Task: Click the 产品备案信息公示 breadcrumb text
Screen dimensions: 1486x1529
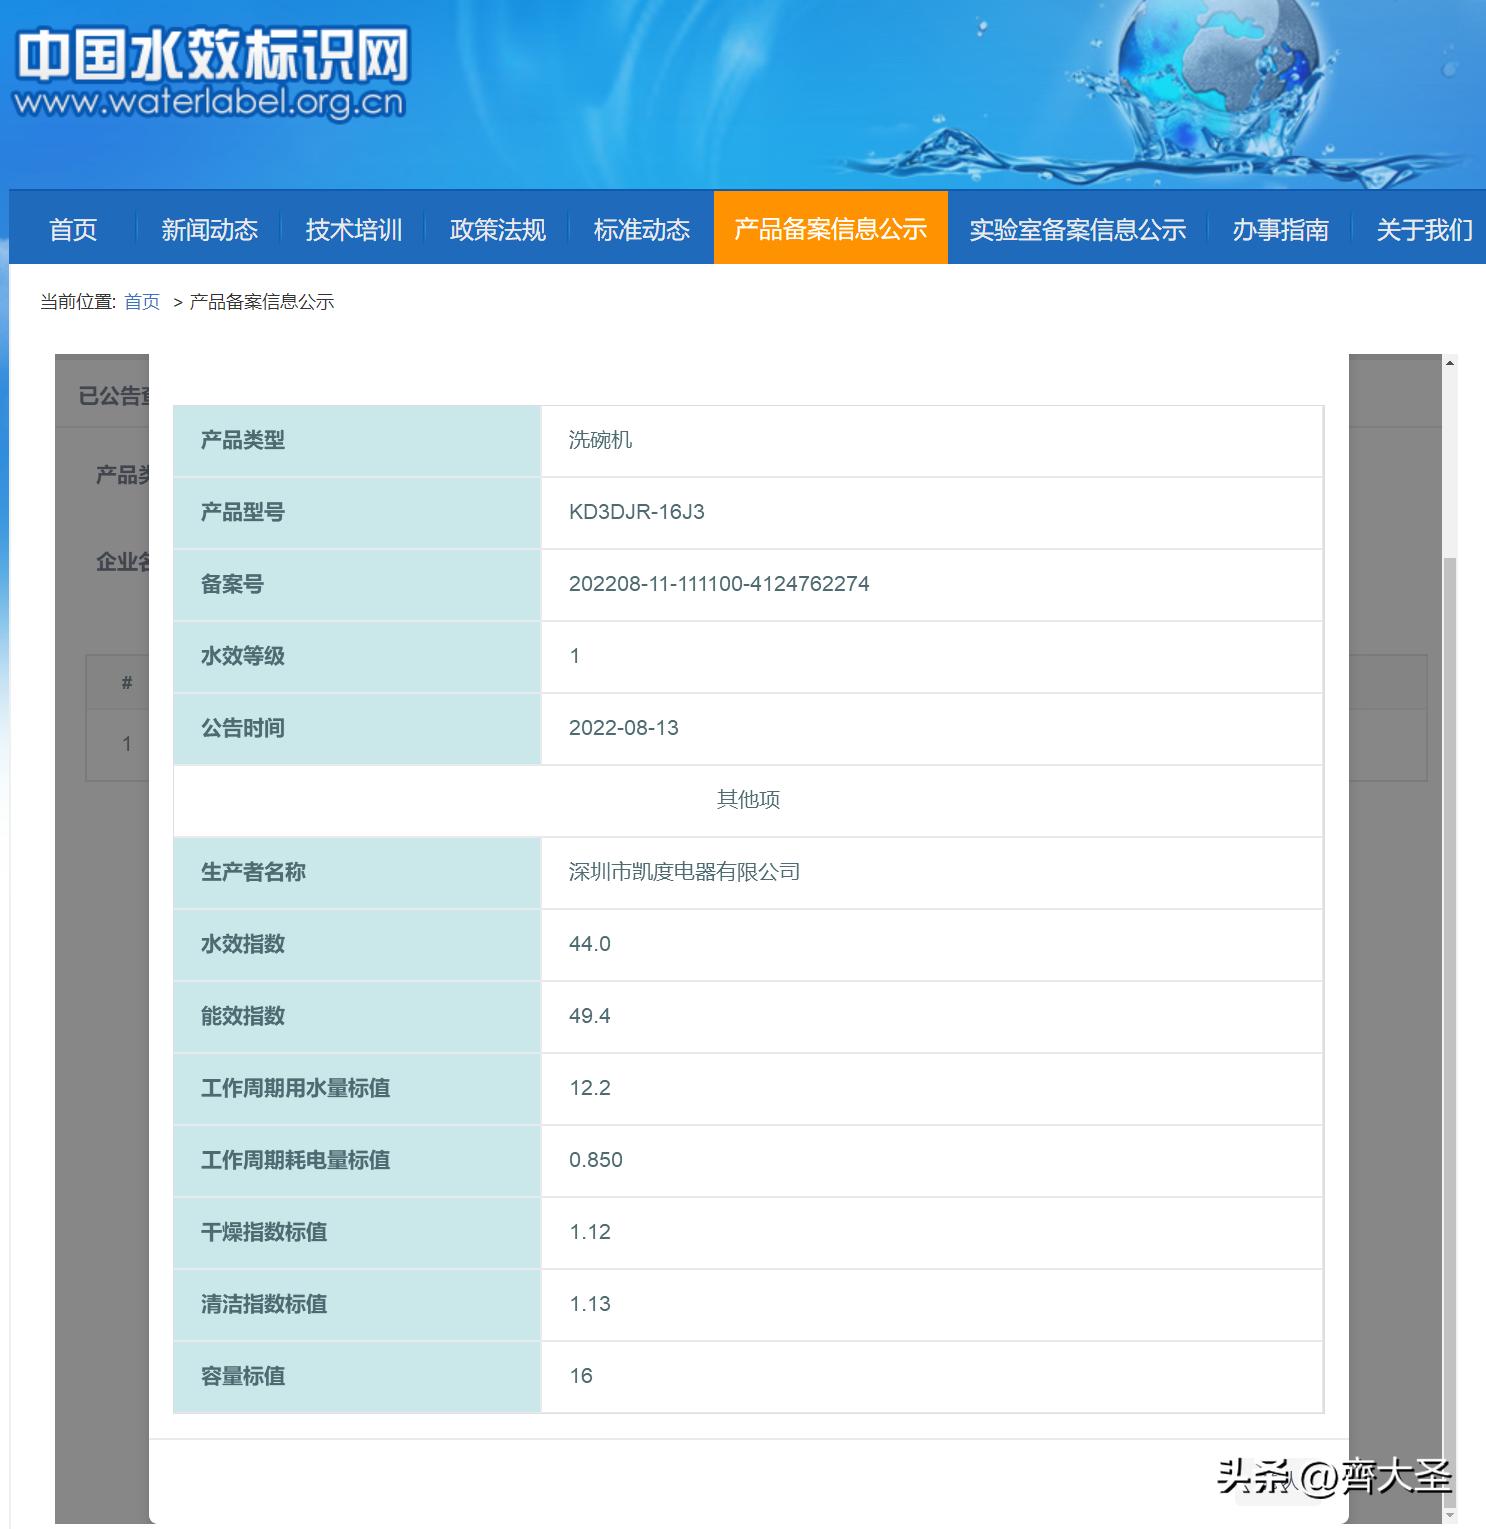Action: [x=262, y=301]
